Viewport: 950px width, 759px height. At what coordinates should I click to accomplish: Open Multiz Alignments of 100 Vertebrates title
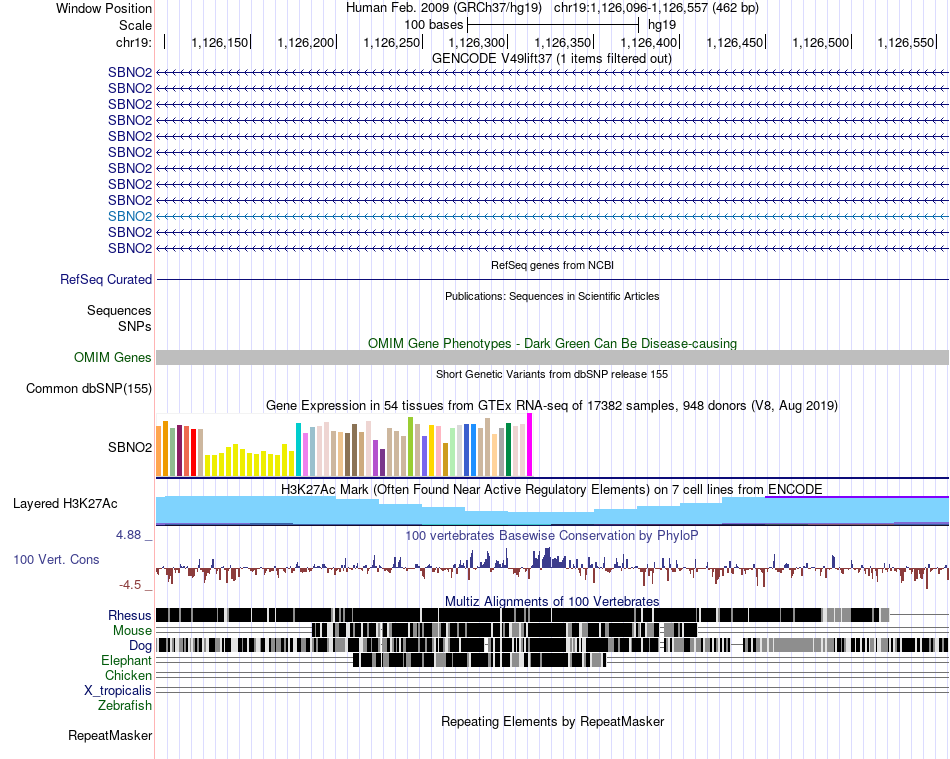552,601
